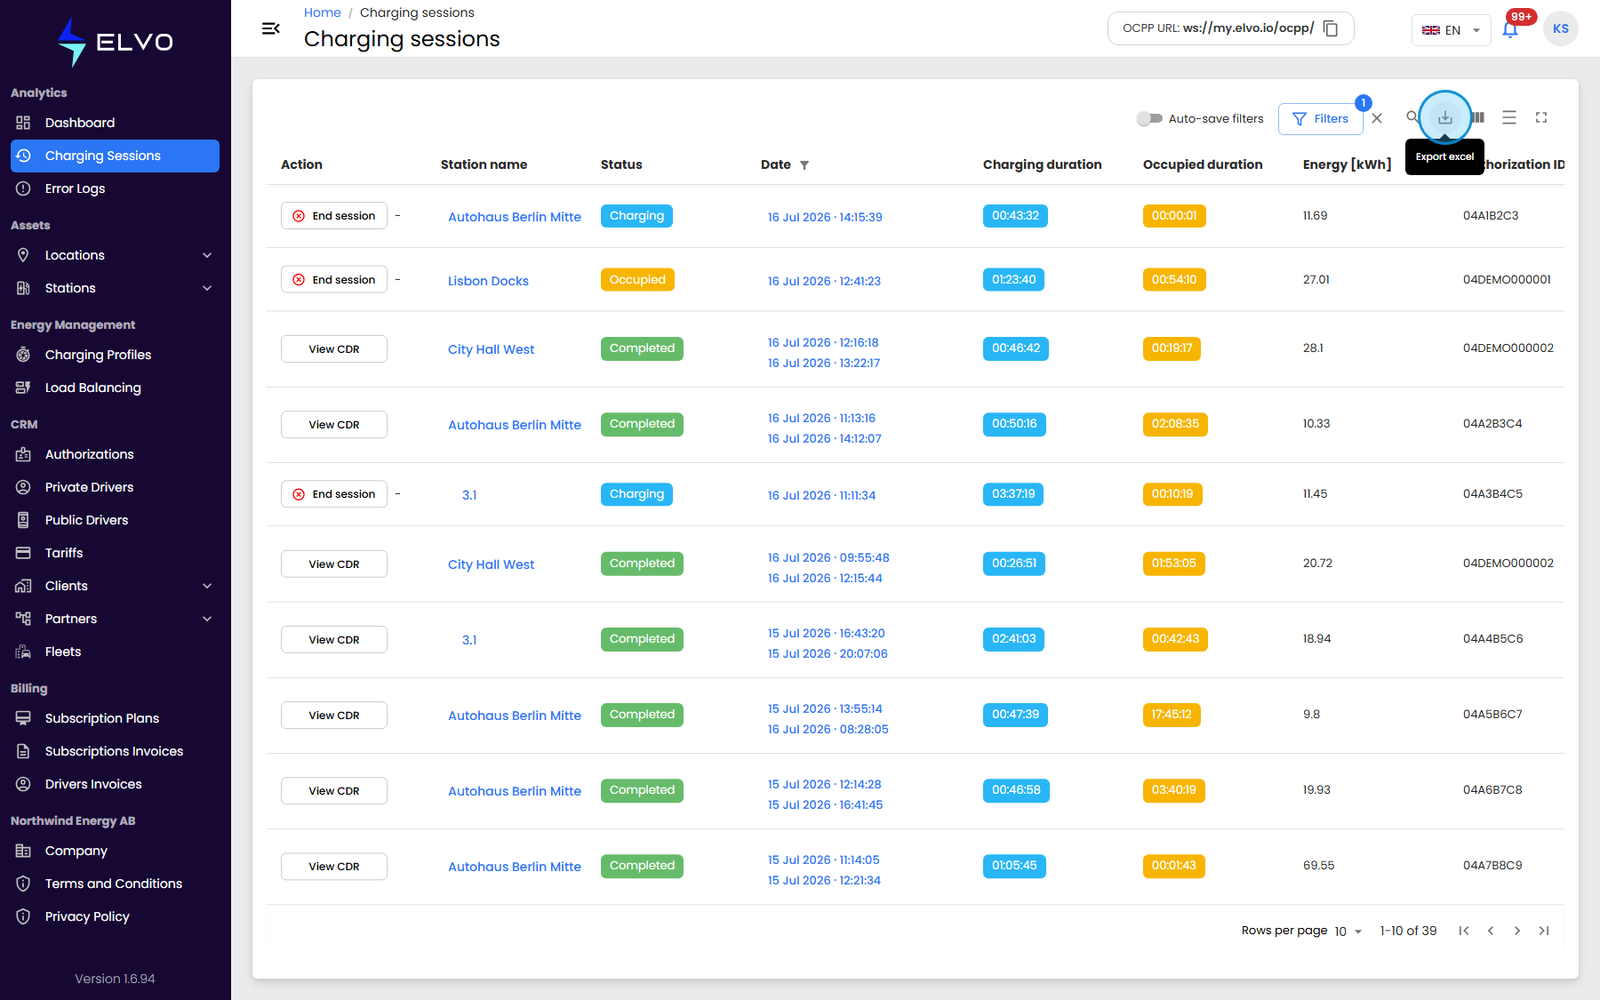Sort by Station name column header
Image resolution: width=1600 pixels, height=1000 pixels.
pyautogui.click(x=484, y=165)
